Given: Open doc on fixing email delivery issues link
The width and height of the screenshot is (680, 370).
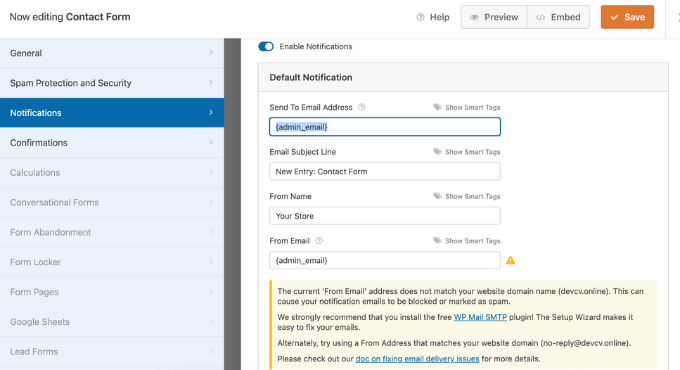Looking at the screenshot, I should (x=417, y=359).
